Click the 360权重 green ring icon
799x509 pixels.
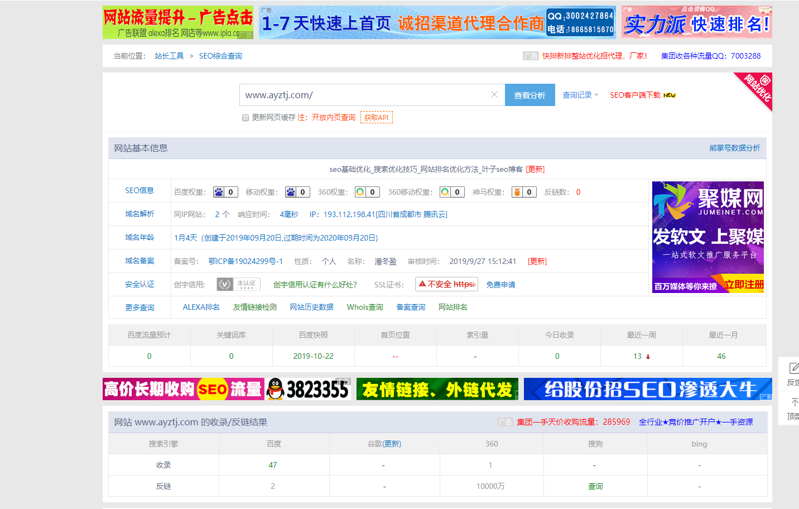(361, 192)
